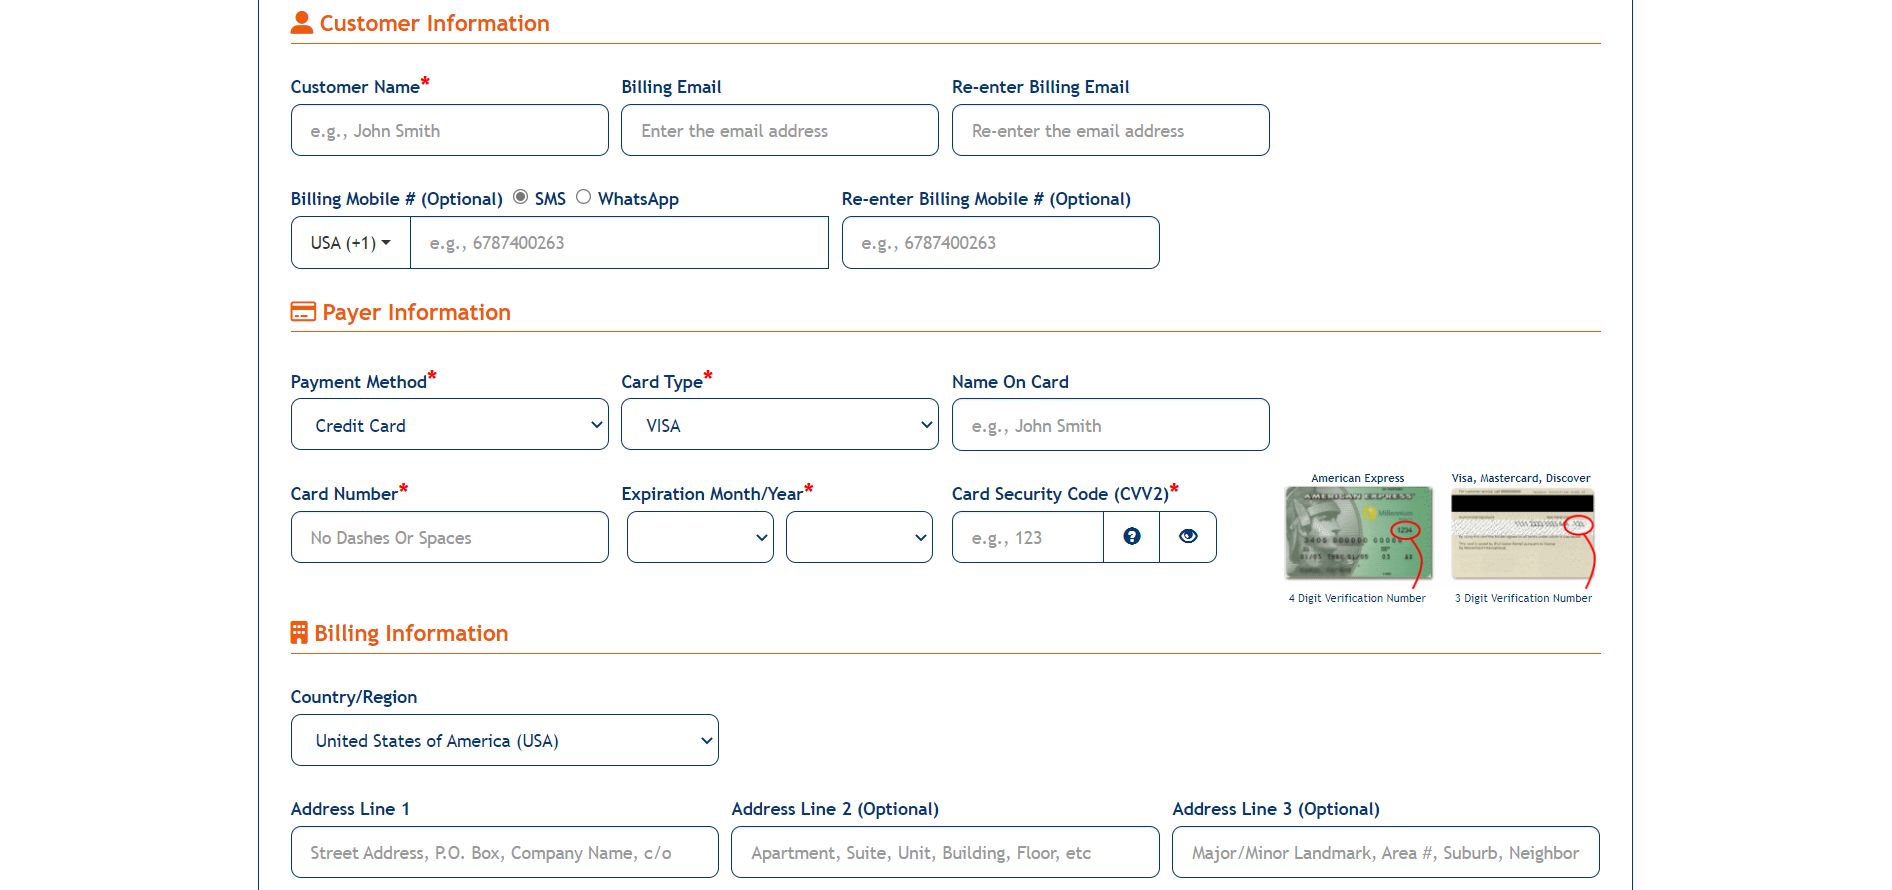Show the security code with eye icon

click(x=1188, y=537)
